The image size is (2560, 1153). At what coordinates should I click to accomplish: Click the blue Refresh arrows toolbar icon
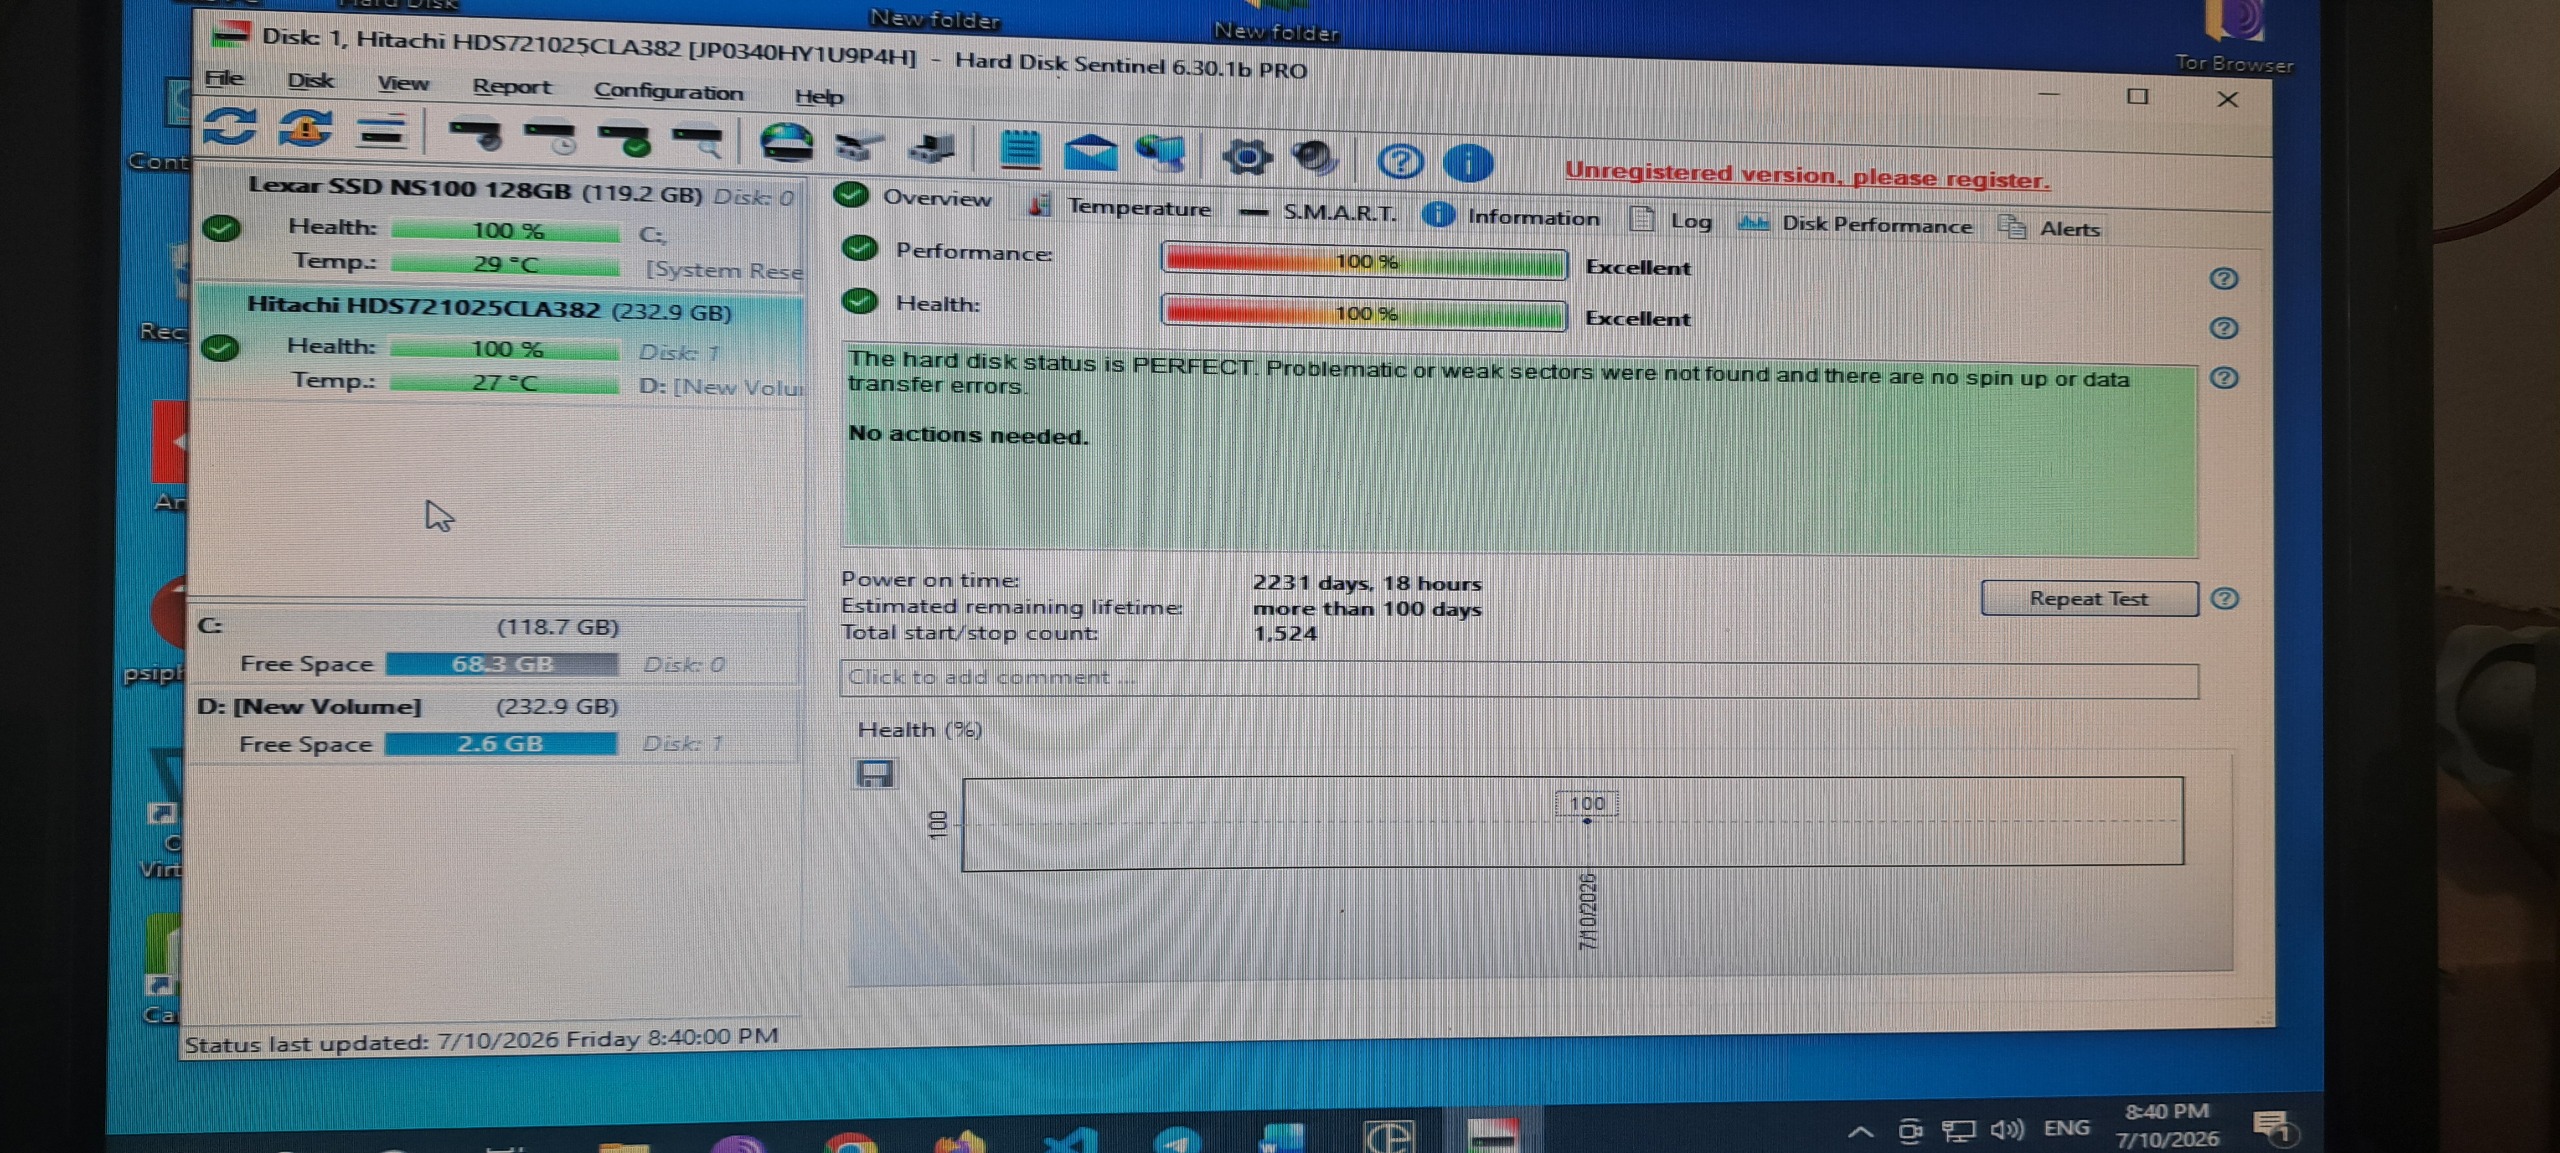point(230,128)
